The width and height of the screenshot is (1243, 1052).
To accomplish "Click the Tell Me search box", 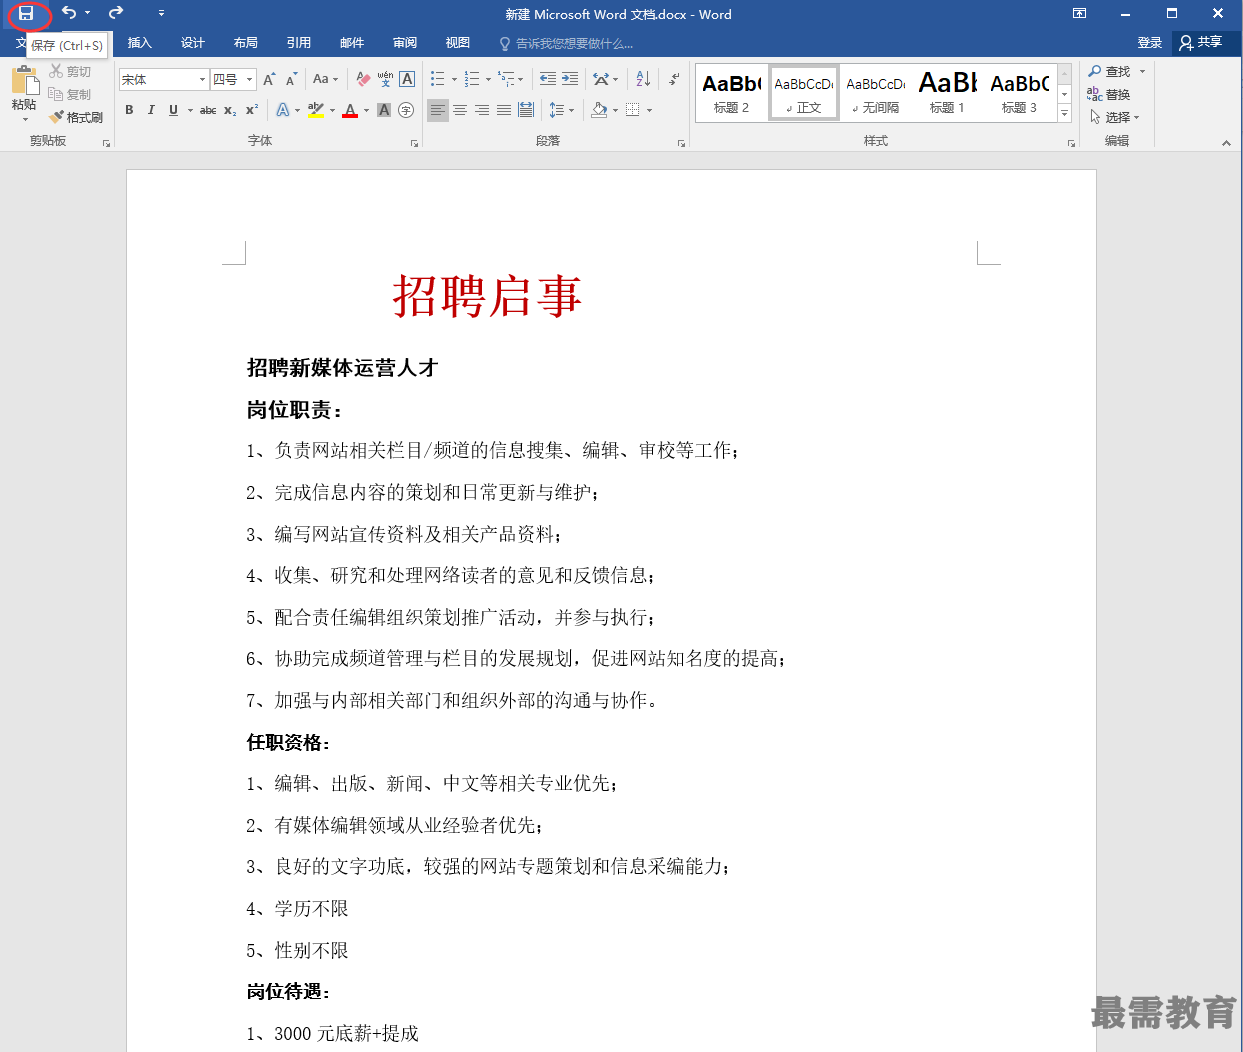I will tap(566, 44).
